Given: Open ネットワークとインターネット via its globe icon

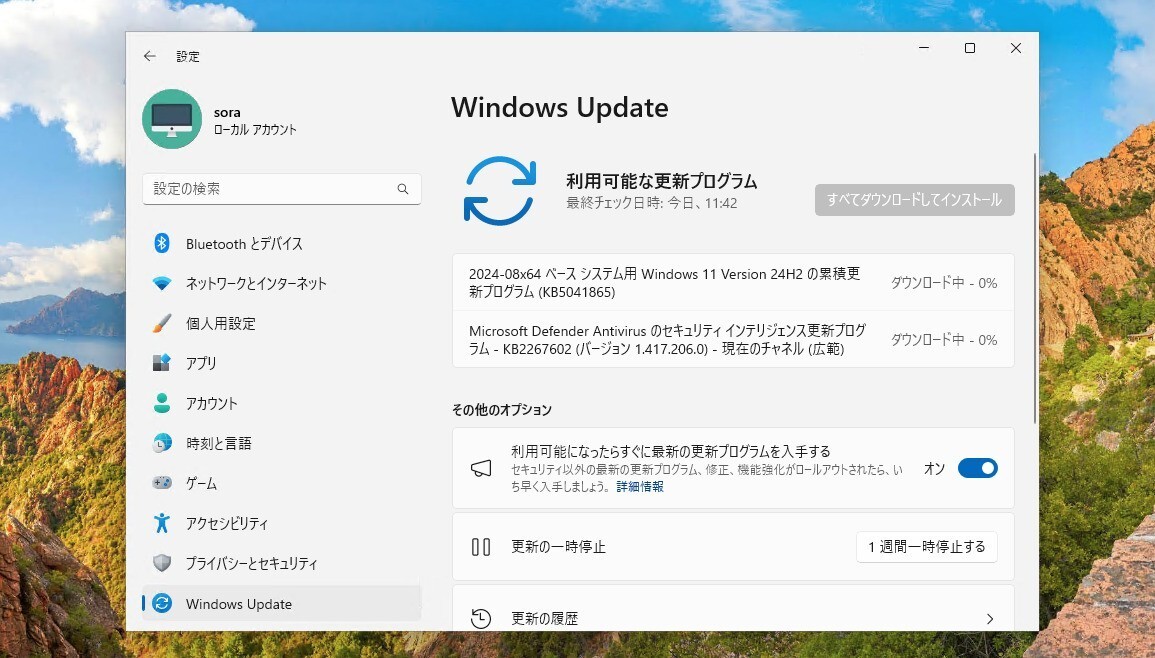Looking at the screenshot, I should 165,283.
